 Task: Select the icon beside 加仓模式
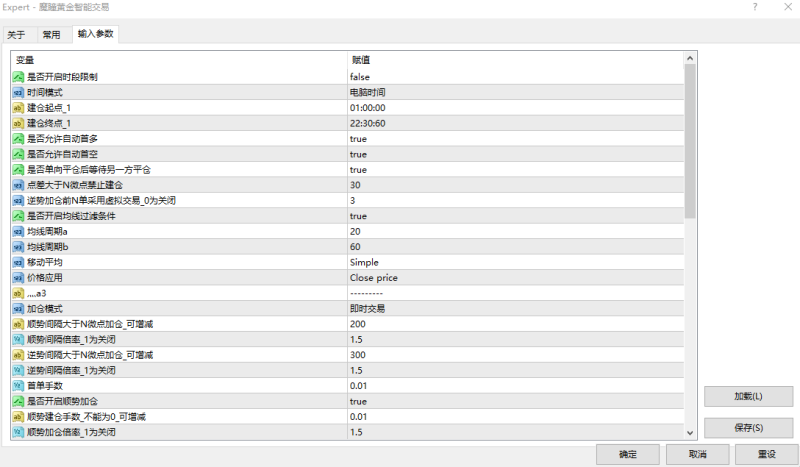point(18,309)
